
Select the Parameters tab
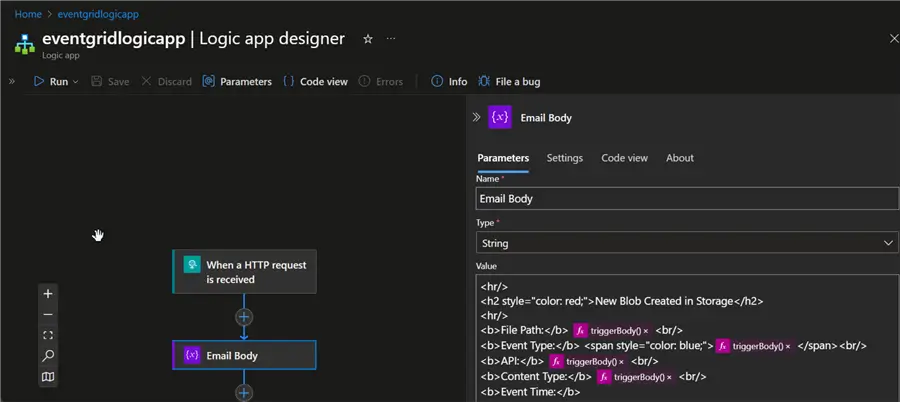[503, 158]
